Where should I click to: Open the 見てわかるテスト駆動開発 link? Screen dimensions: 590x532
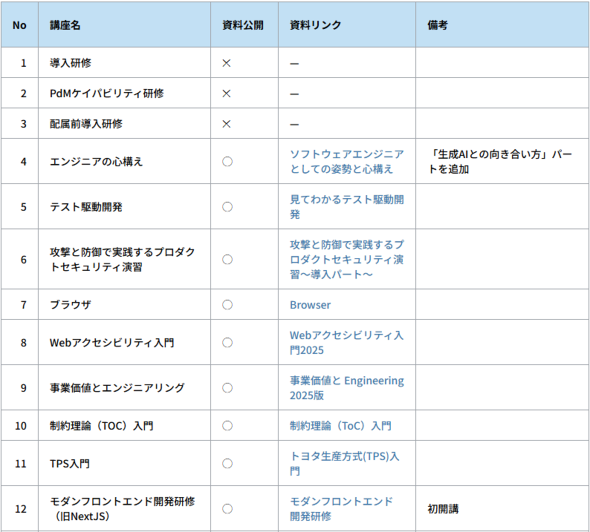(x=347, y=207)
